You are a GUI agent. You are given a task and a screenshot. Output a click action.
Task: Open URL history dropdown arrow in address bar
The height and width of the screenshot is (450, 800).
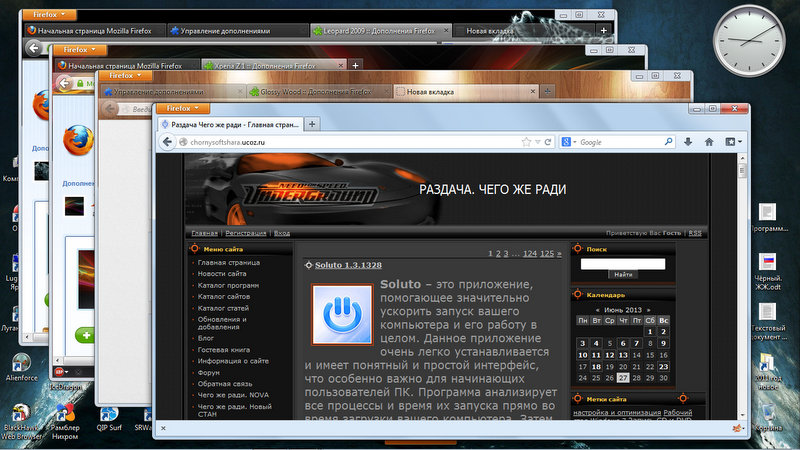538,142
